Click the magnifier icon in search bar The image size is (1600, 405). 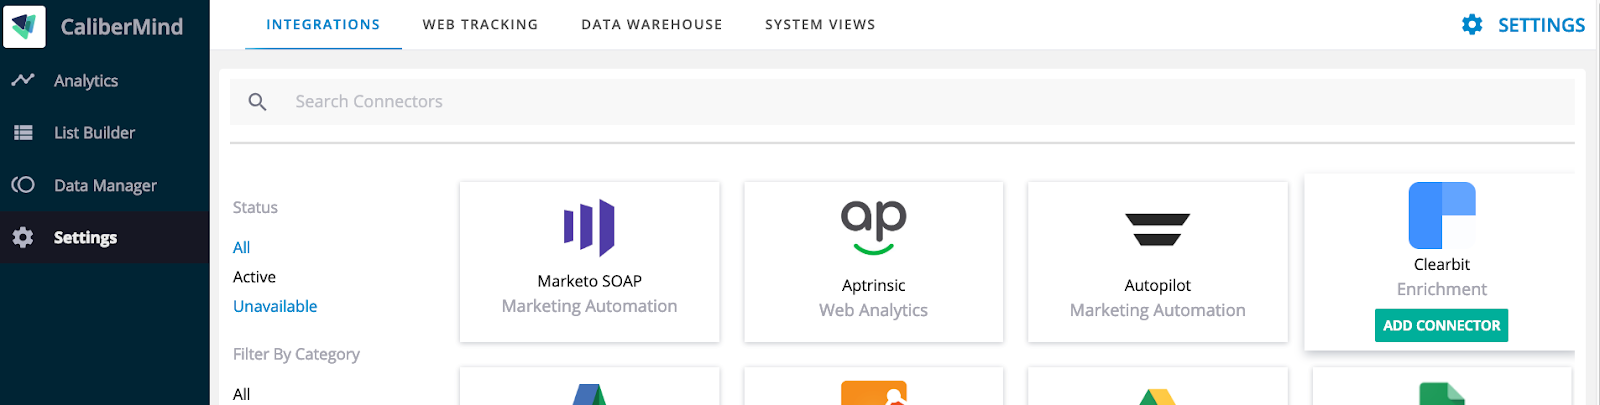click(257, 102)
